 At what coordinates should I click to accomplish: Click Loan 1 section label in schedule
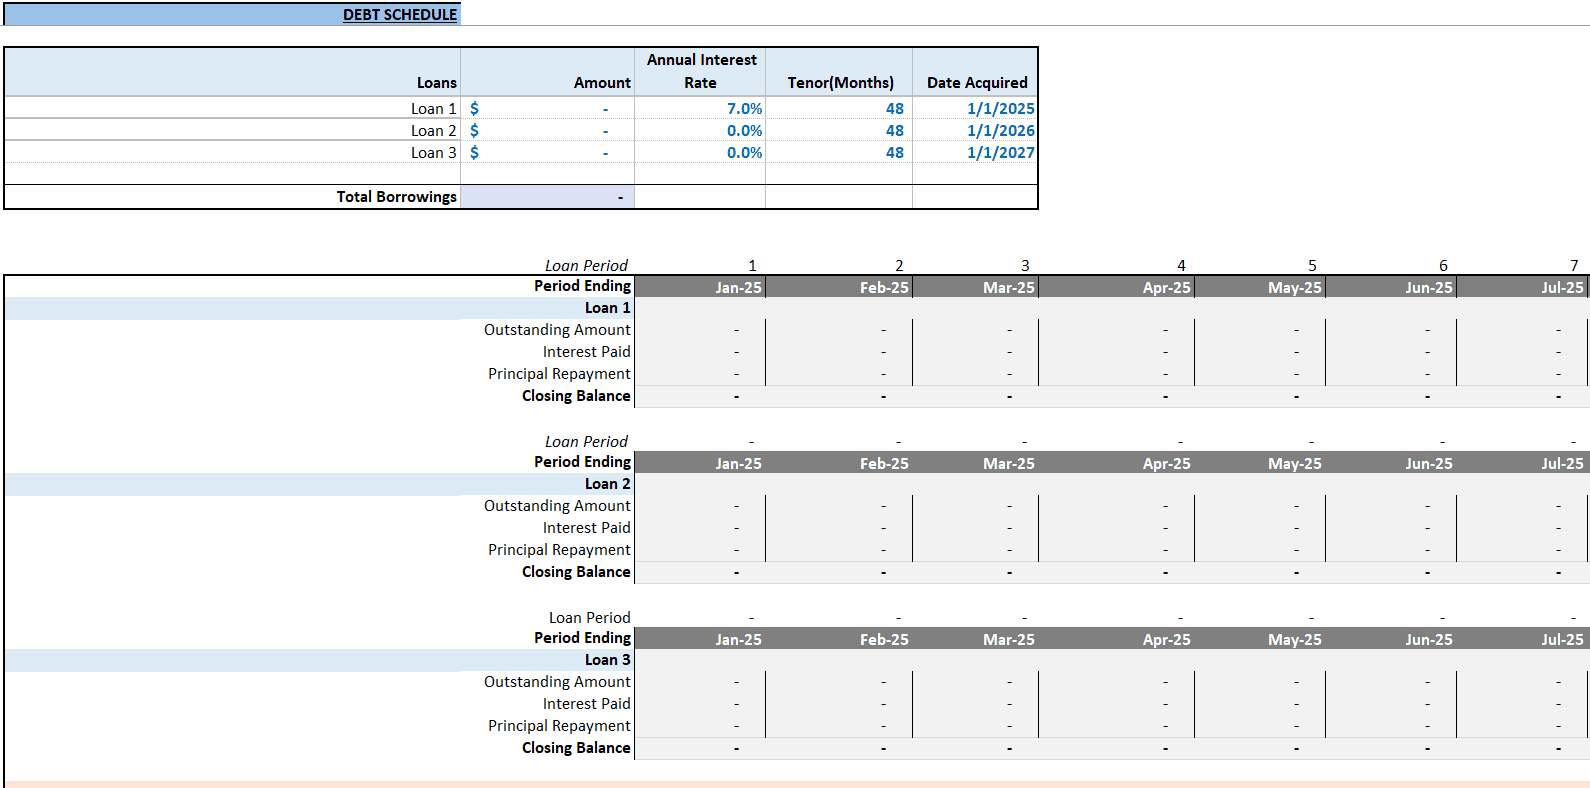pyautogui.click(x=608, y=308)
